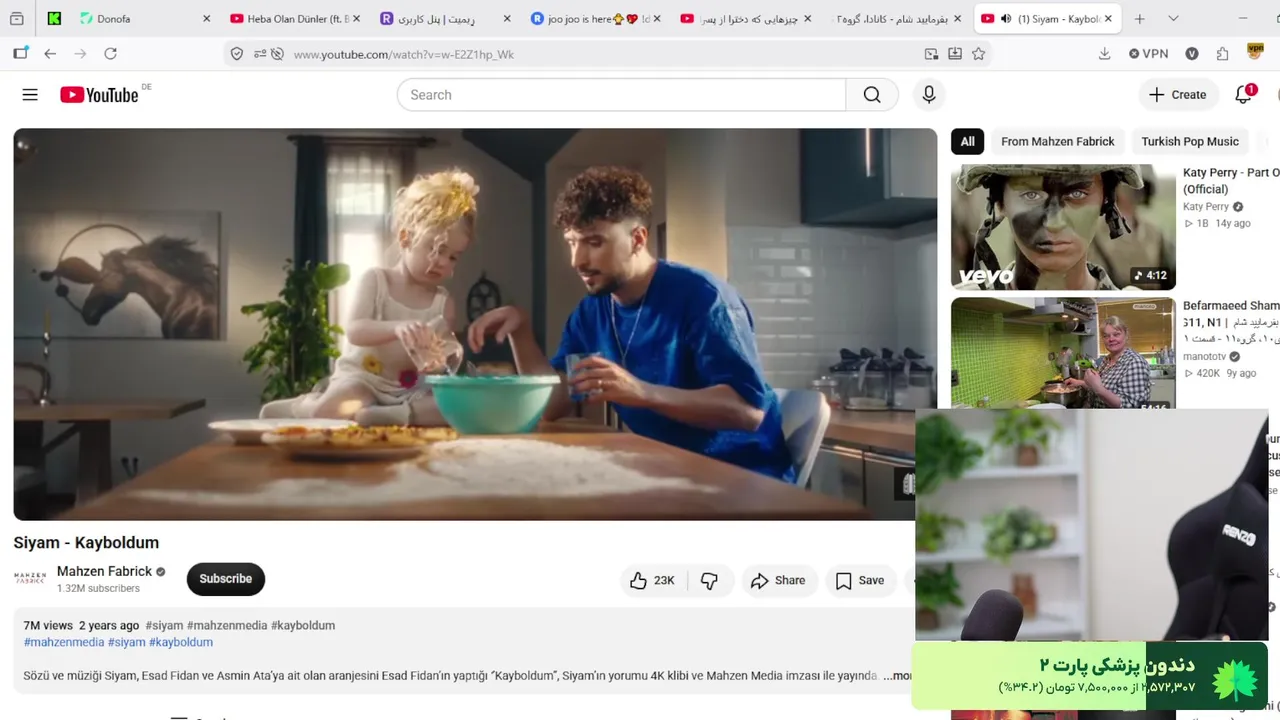
Task: Expand the video description with ...more
Action: (x=897, y=676)
